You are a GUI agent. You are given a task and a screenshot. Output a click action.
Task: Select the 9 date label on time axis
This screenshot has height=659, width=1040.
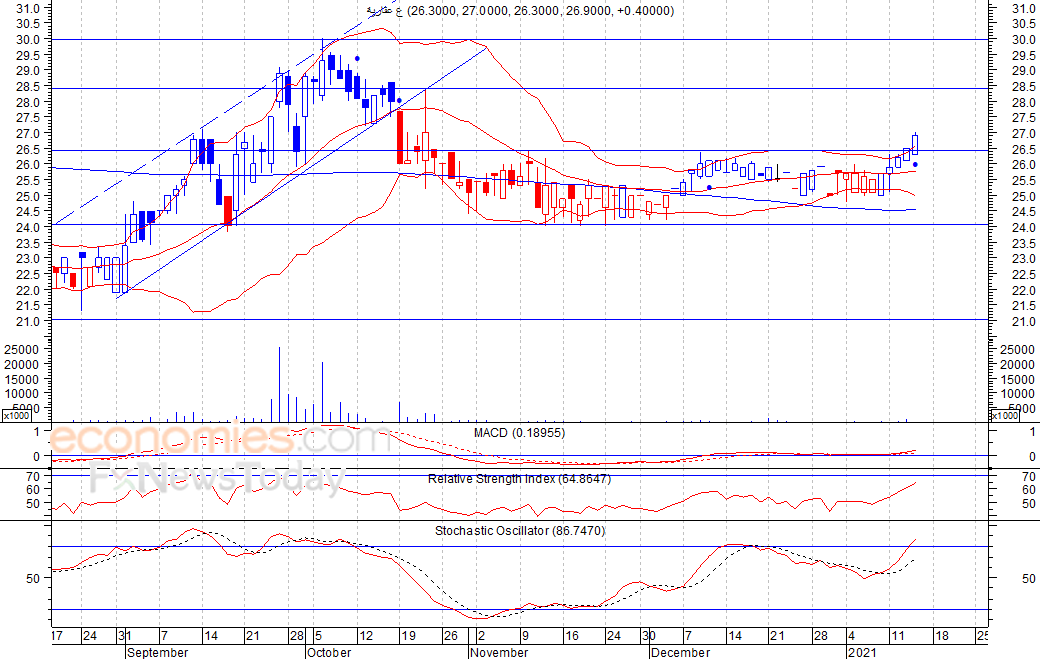click(525, 636)
